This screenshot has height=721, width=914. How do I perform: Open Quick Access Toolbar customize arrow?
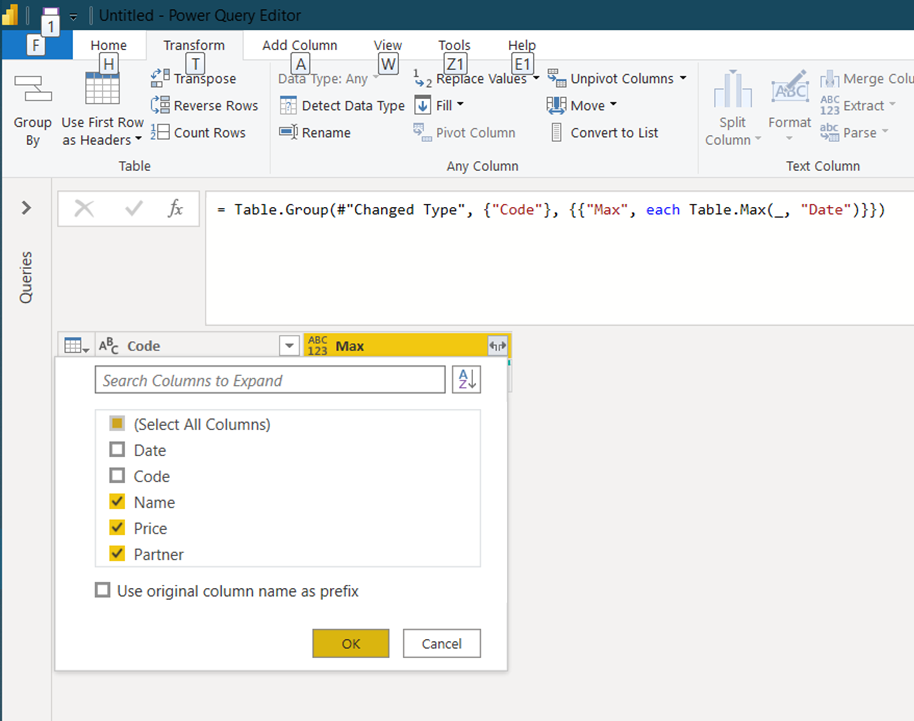[x=73, y=16]
